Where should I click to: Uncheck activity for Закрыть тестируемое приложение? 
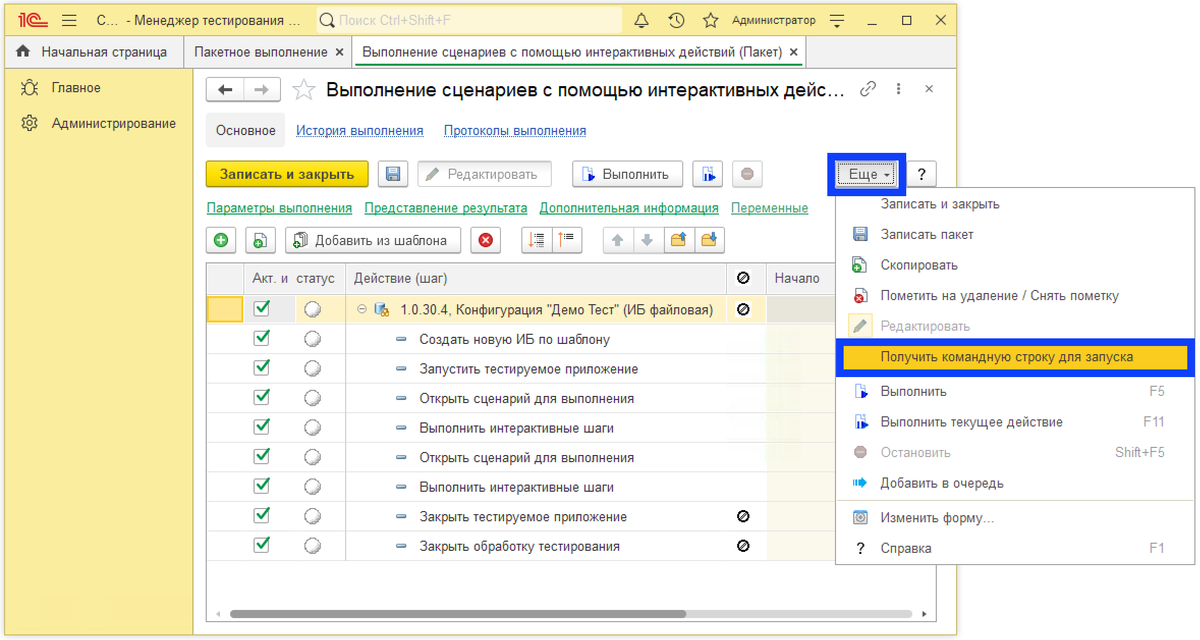click(x=262, y=516)
